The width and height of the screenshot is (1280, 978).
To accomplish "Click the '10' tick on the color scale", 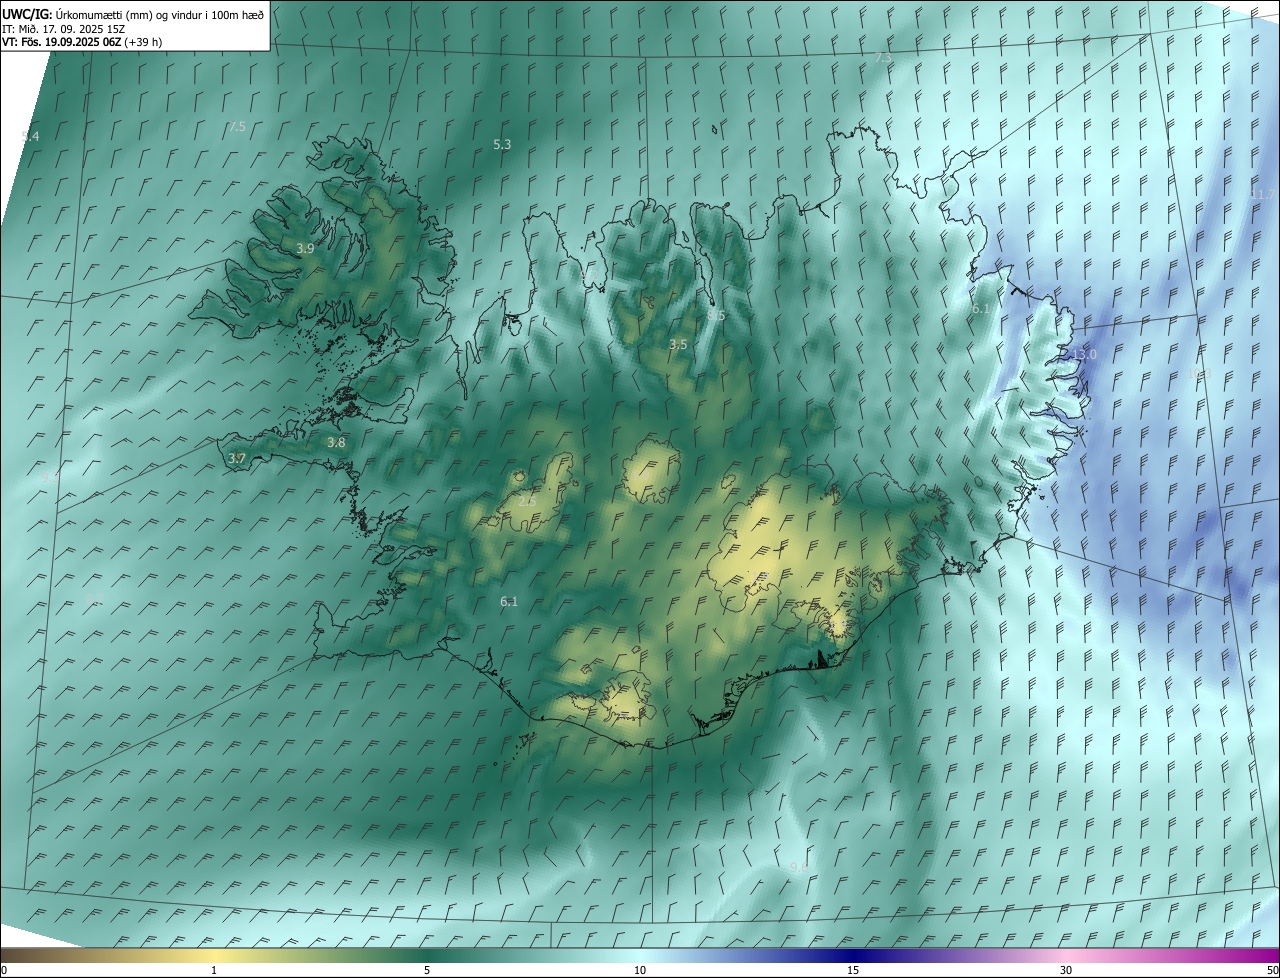I will (x=640, y=970).
